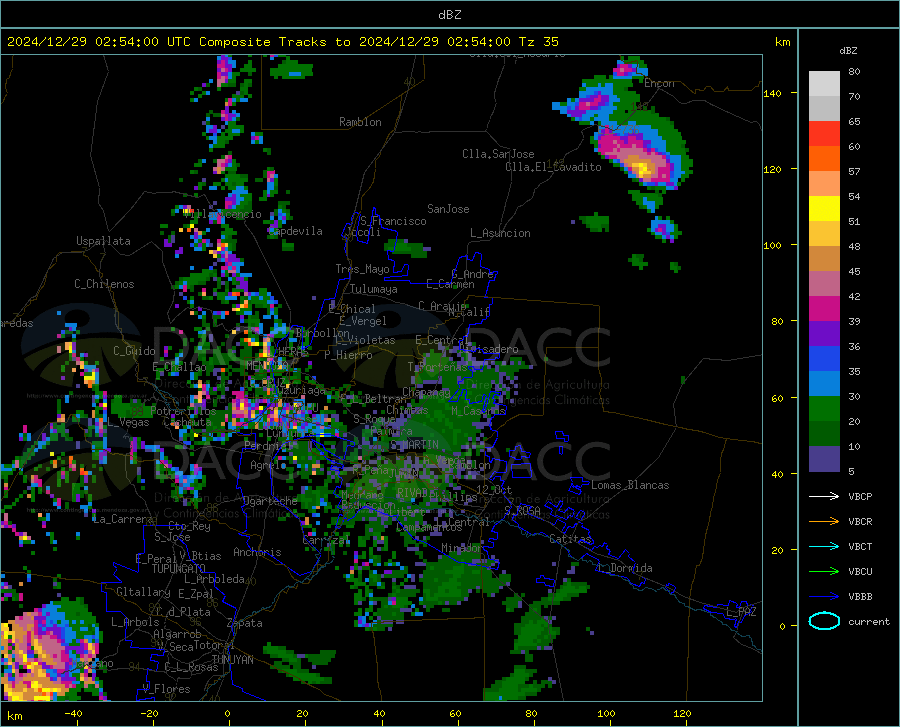This screenshot has height=727, width=900.
Task: Click the C_Guido place label
Action: 134,351
